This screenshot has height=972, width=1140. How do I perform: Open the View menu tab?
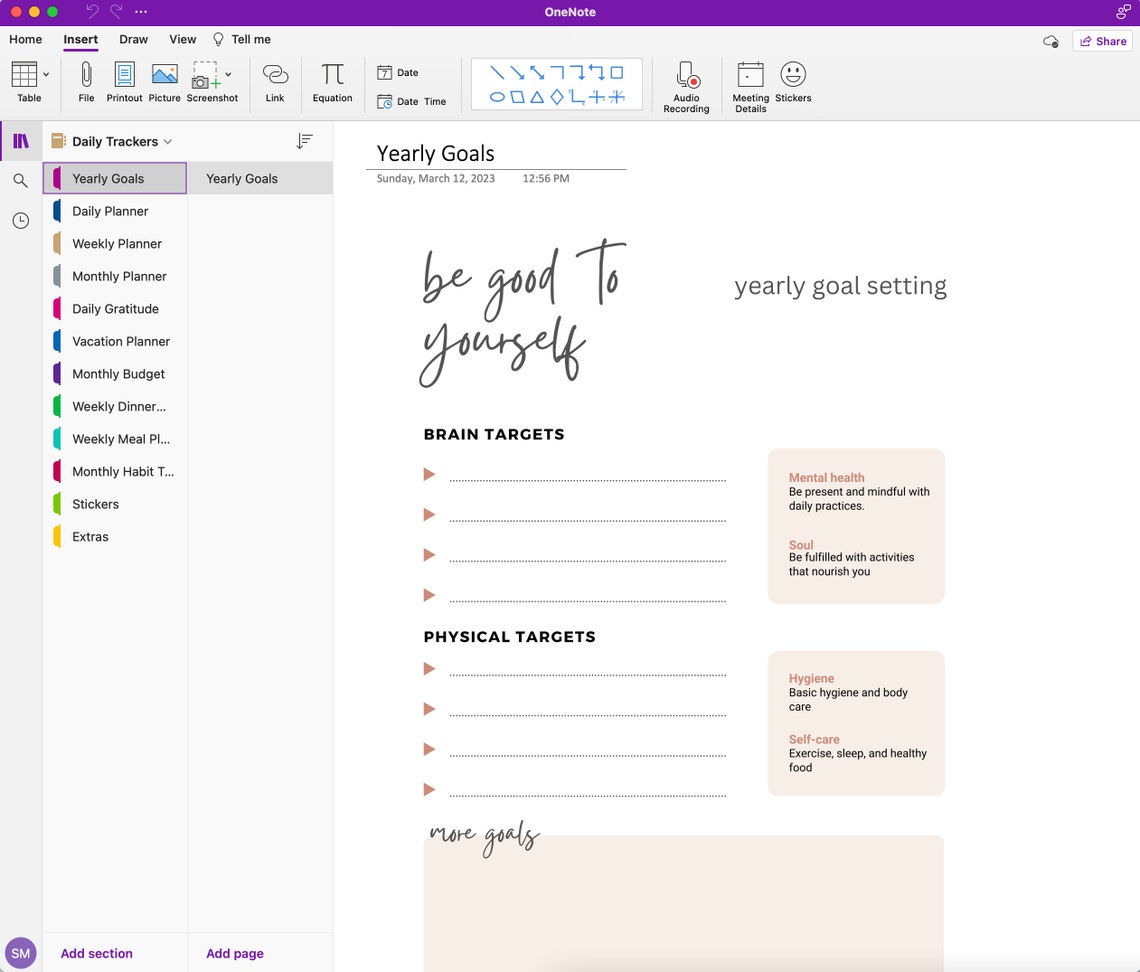point(182,39)
